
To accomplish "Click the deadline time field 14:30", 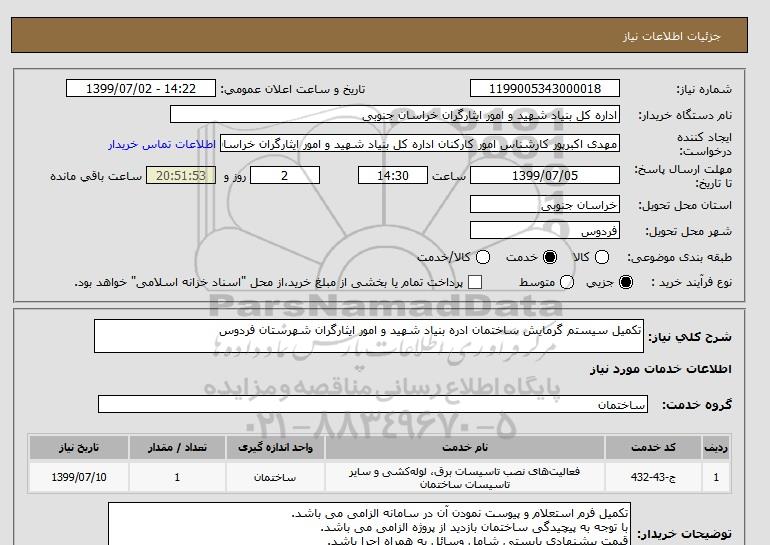I will 393,175.
